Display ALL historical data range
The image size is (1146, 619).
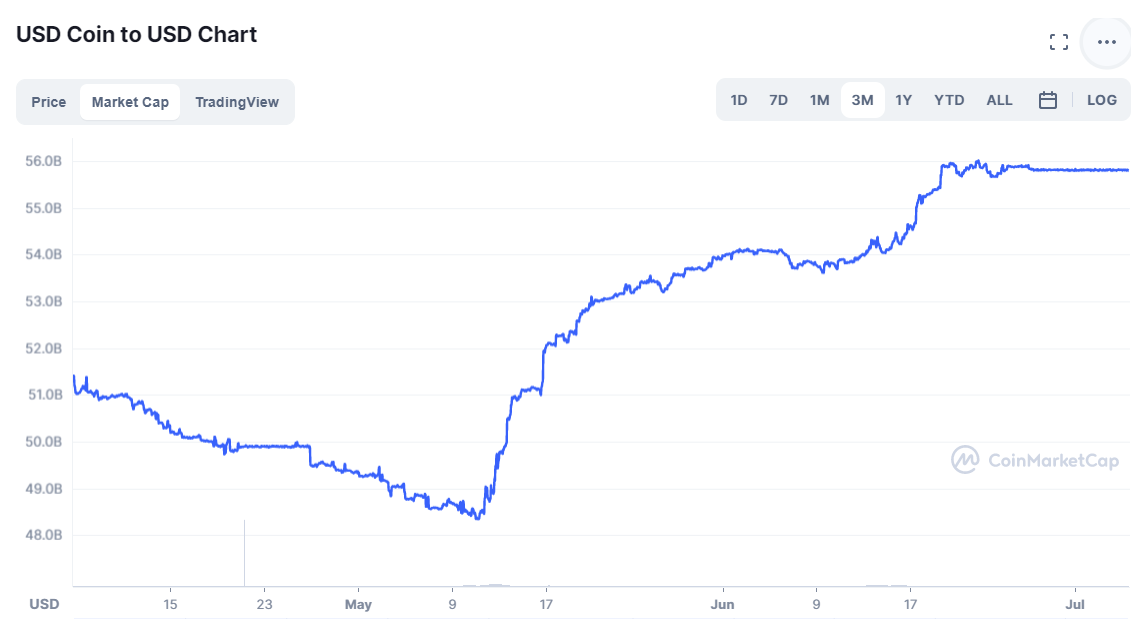[x=999, y=100]
